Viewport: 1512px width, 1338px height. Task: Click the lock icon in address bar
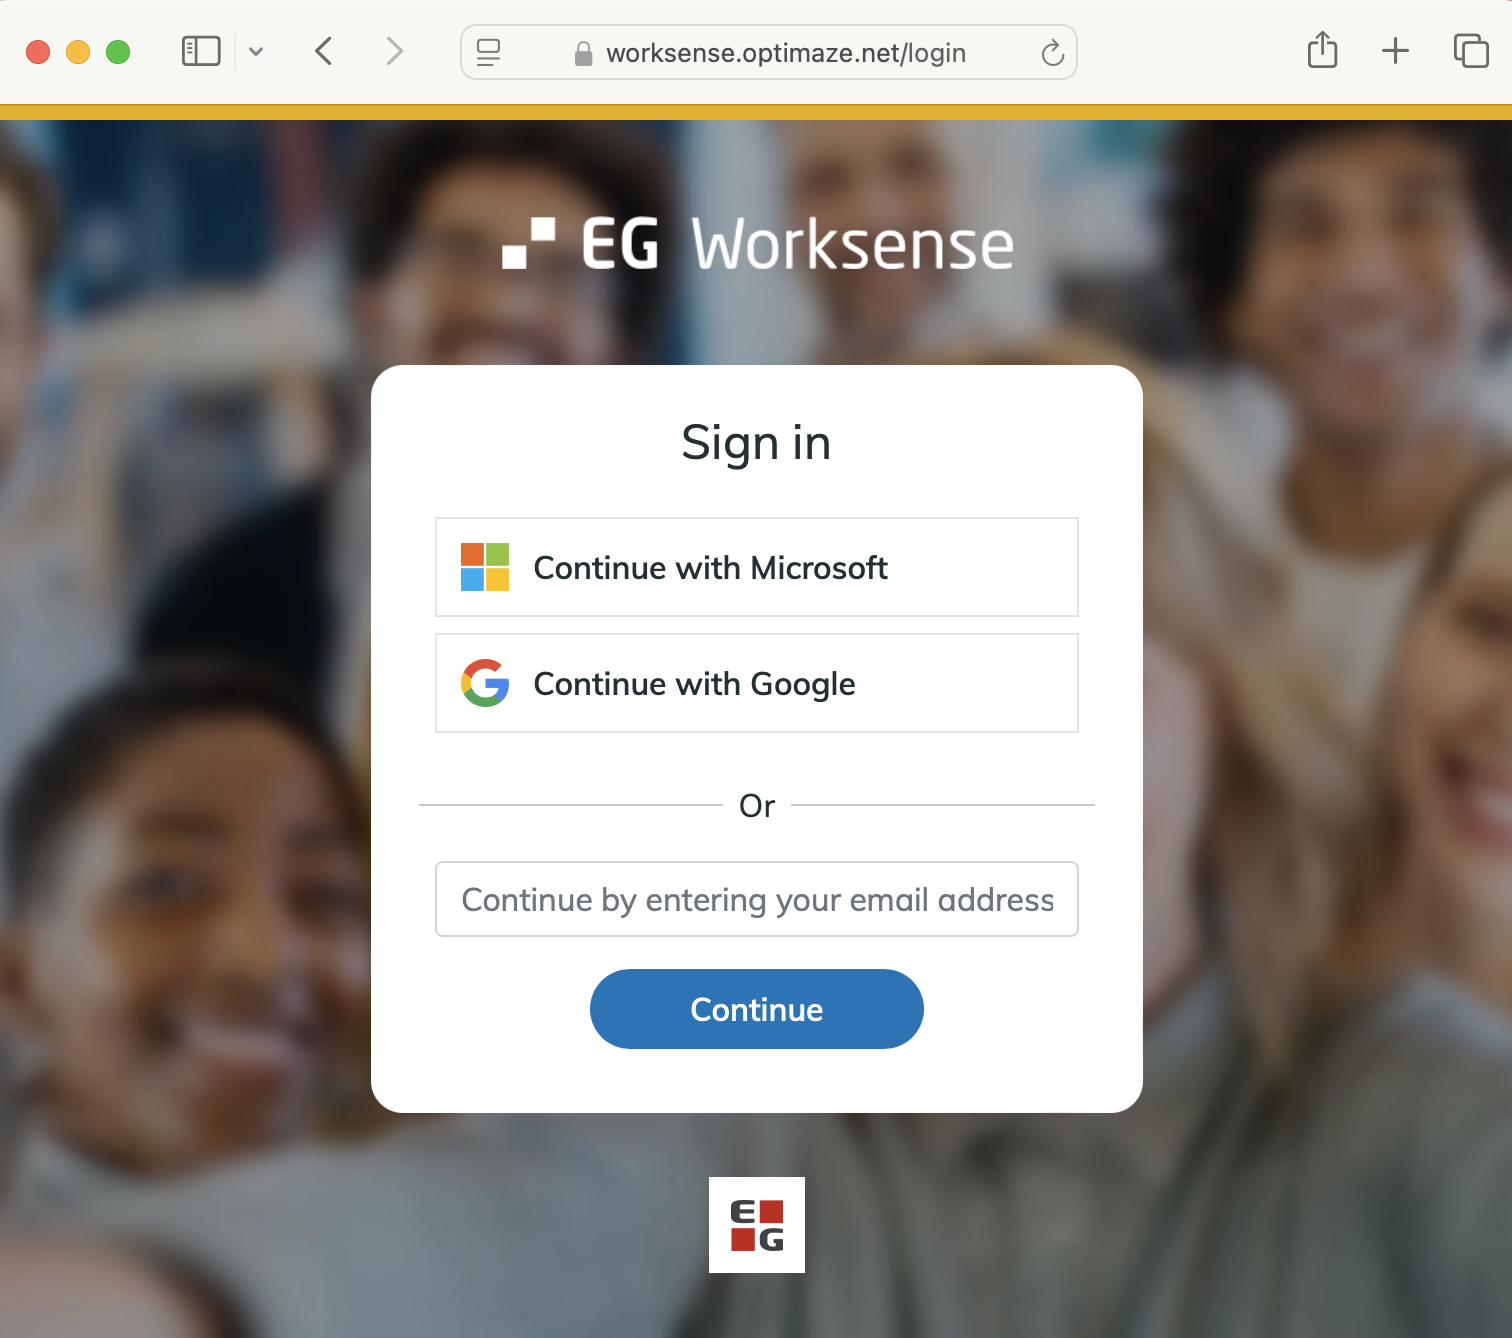pos(583,53)
